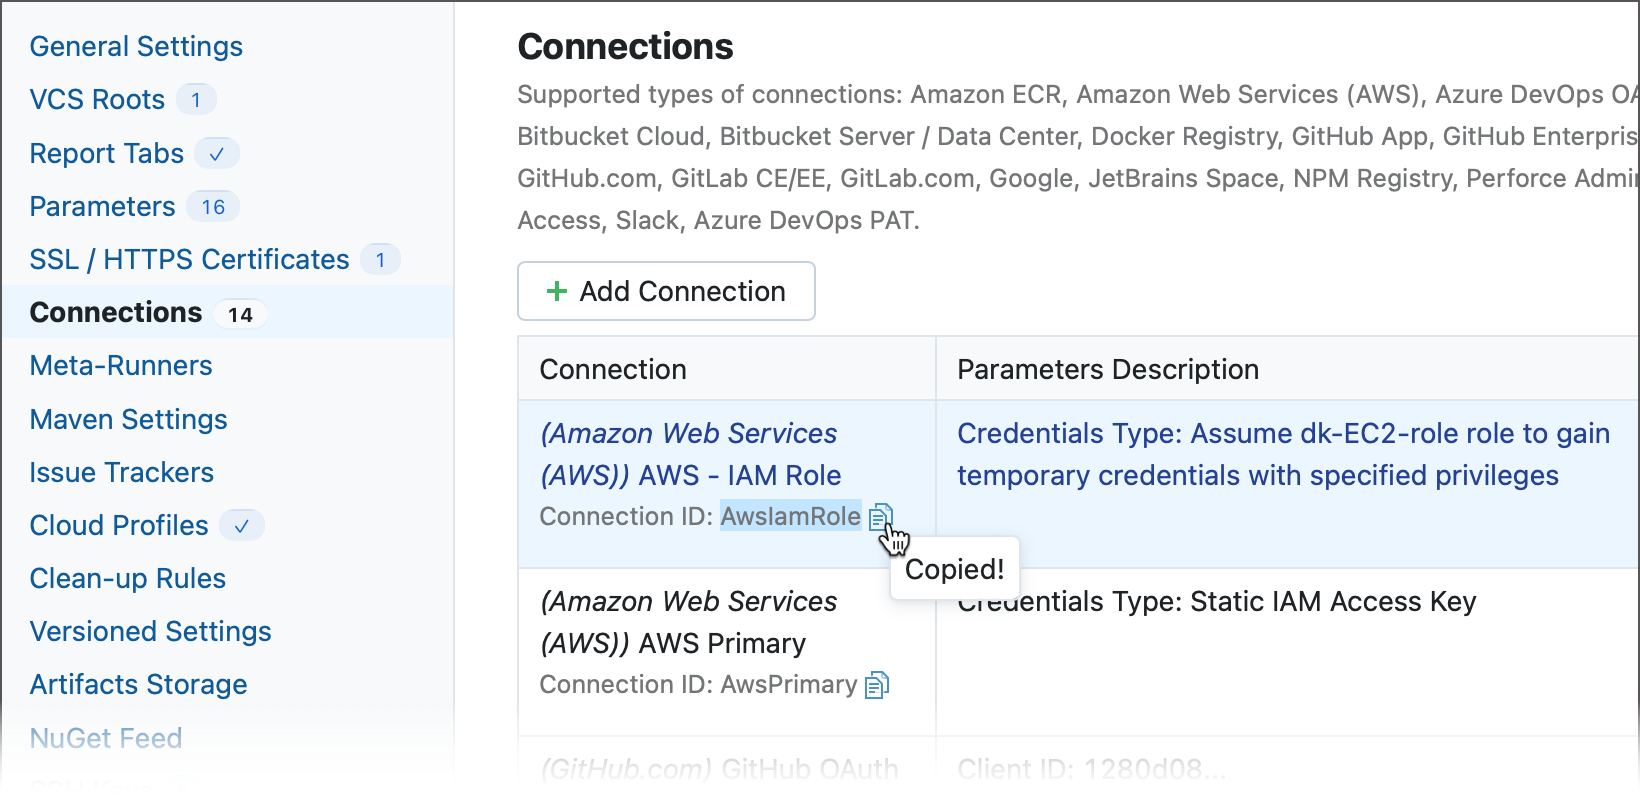Click the green plus icon in Add Connection
The image size is (1640, 800).
point(557,291)
